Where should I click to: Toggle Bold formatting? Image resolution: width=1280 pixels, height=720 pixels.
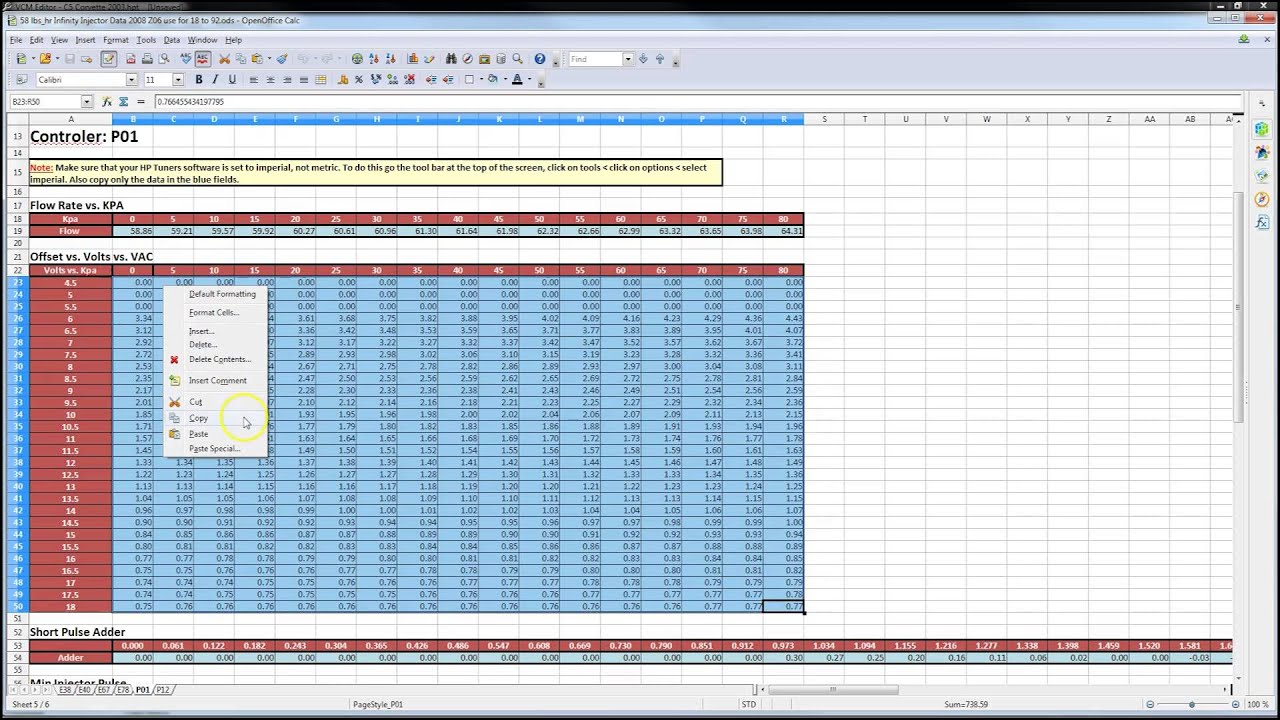[199, 80]
